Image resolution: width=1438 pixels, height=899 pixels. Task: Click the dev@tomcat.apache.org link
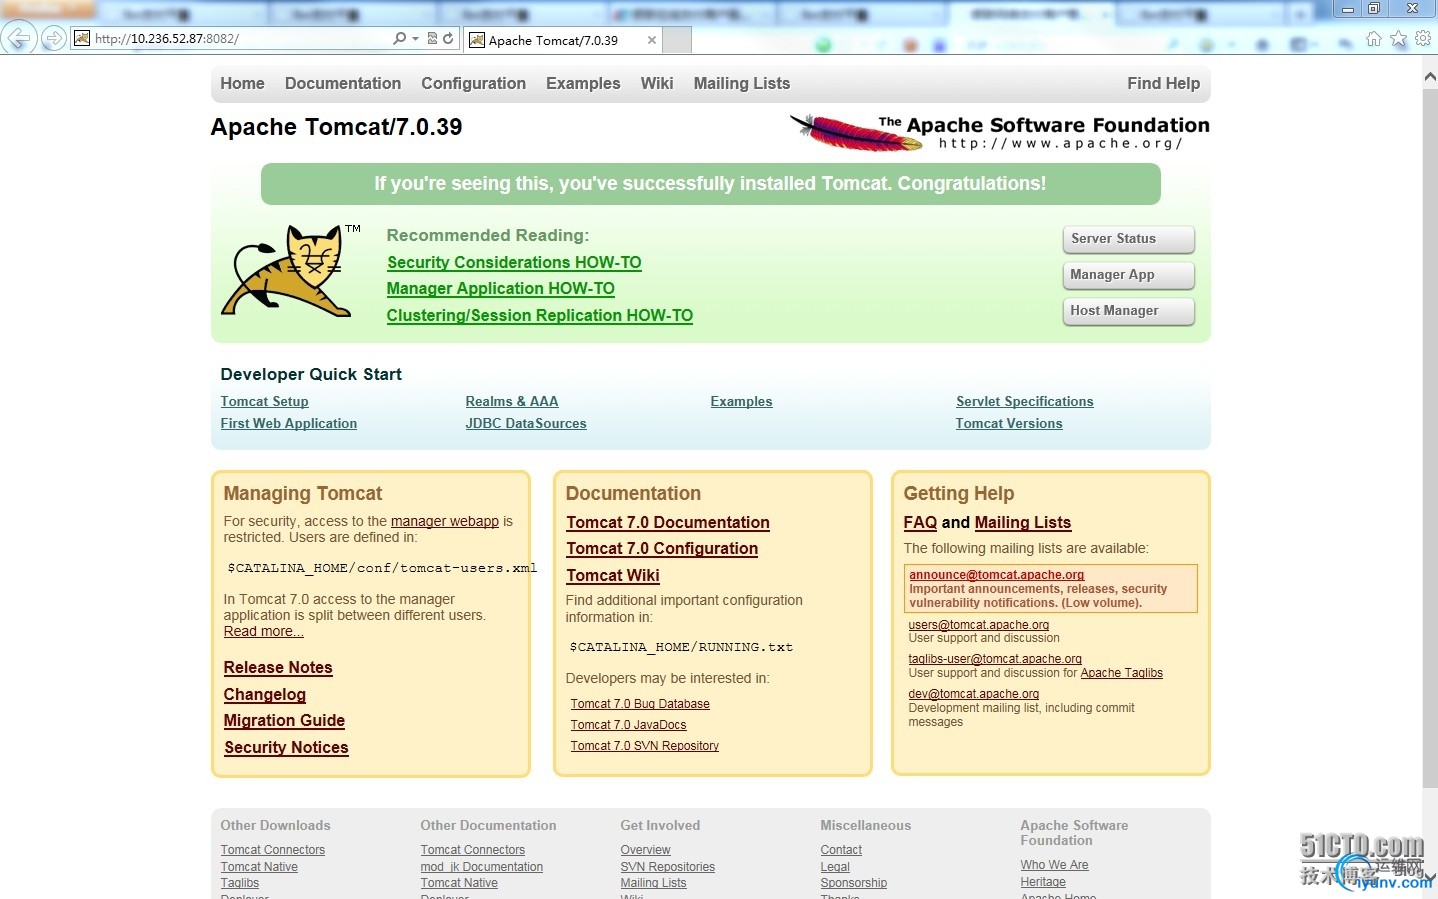click(974, 694)
